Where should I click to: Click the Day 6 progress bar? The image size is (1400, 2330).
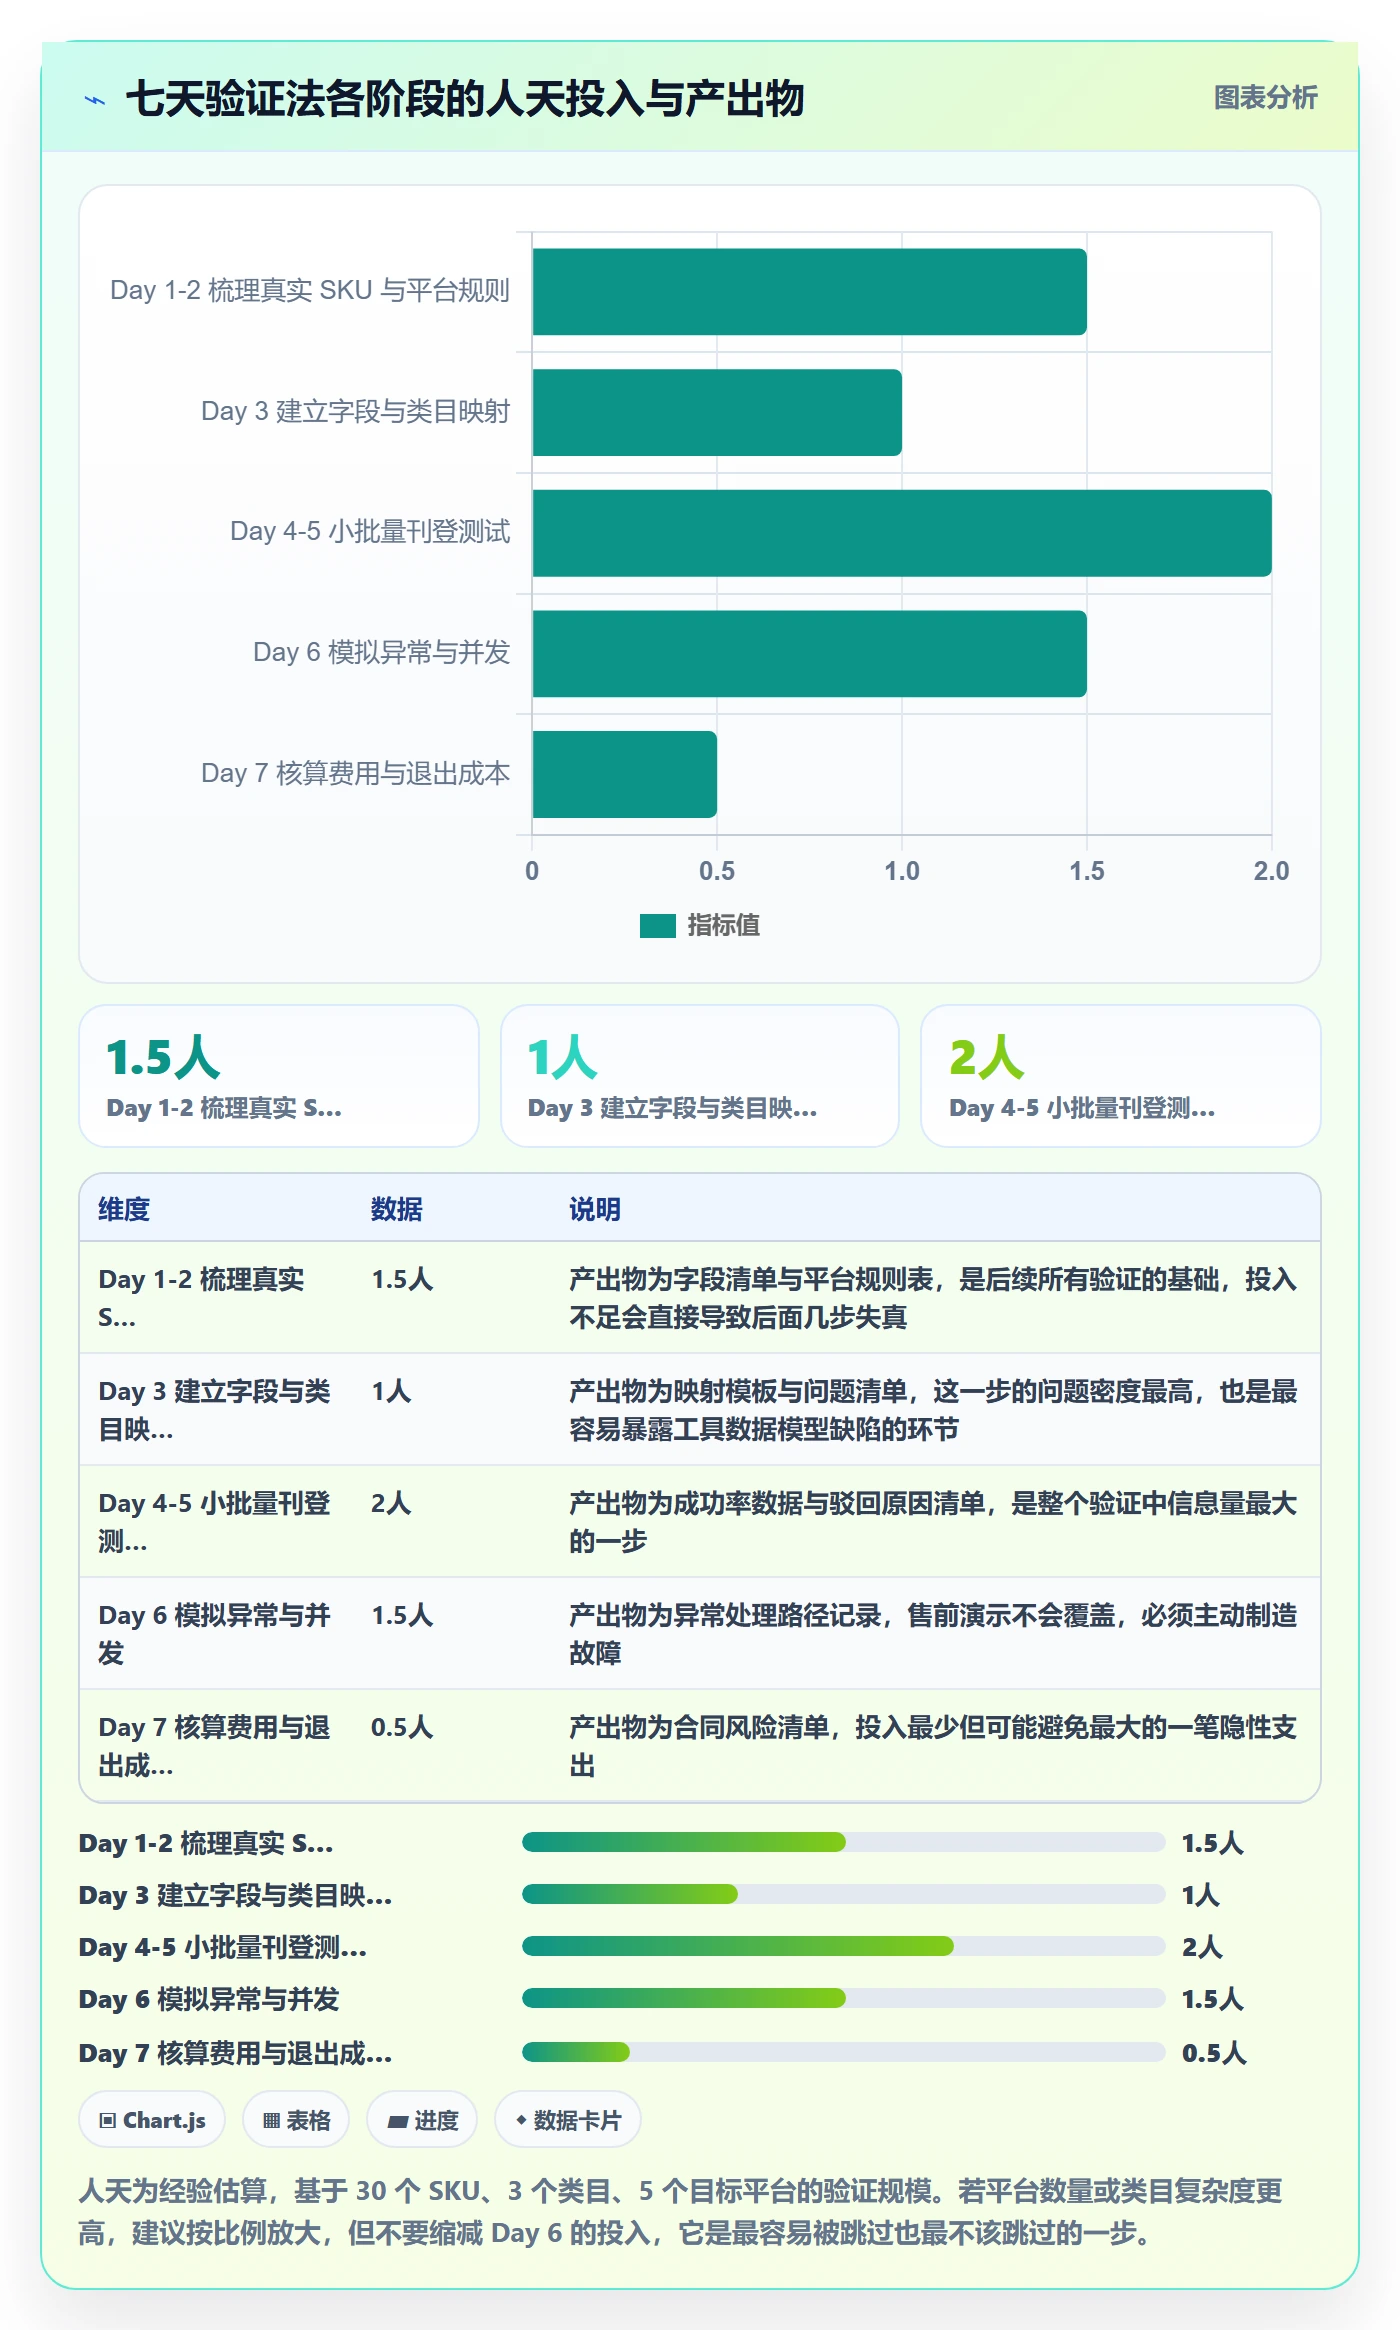[844, 1998]
